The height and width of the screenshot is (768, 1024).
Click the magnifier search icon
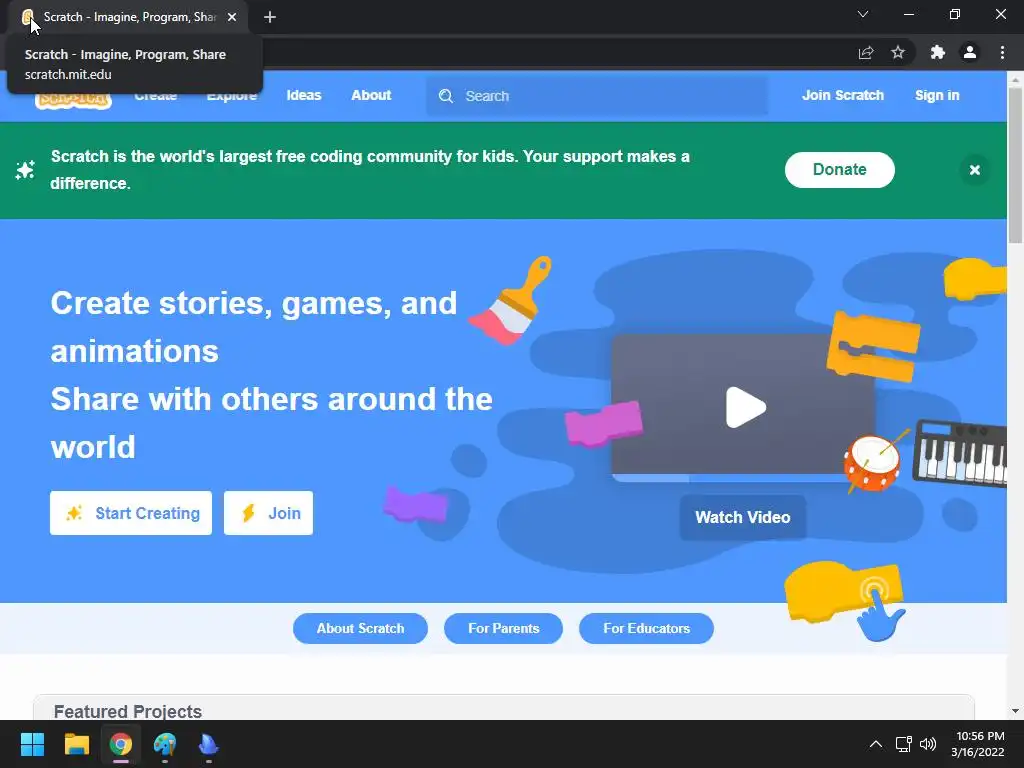coord(446,96)
